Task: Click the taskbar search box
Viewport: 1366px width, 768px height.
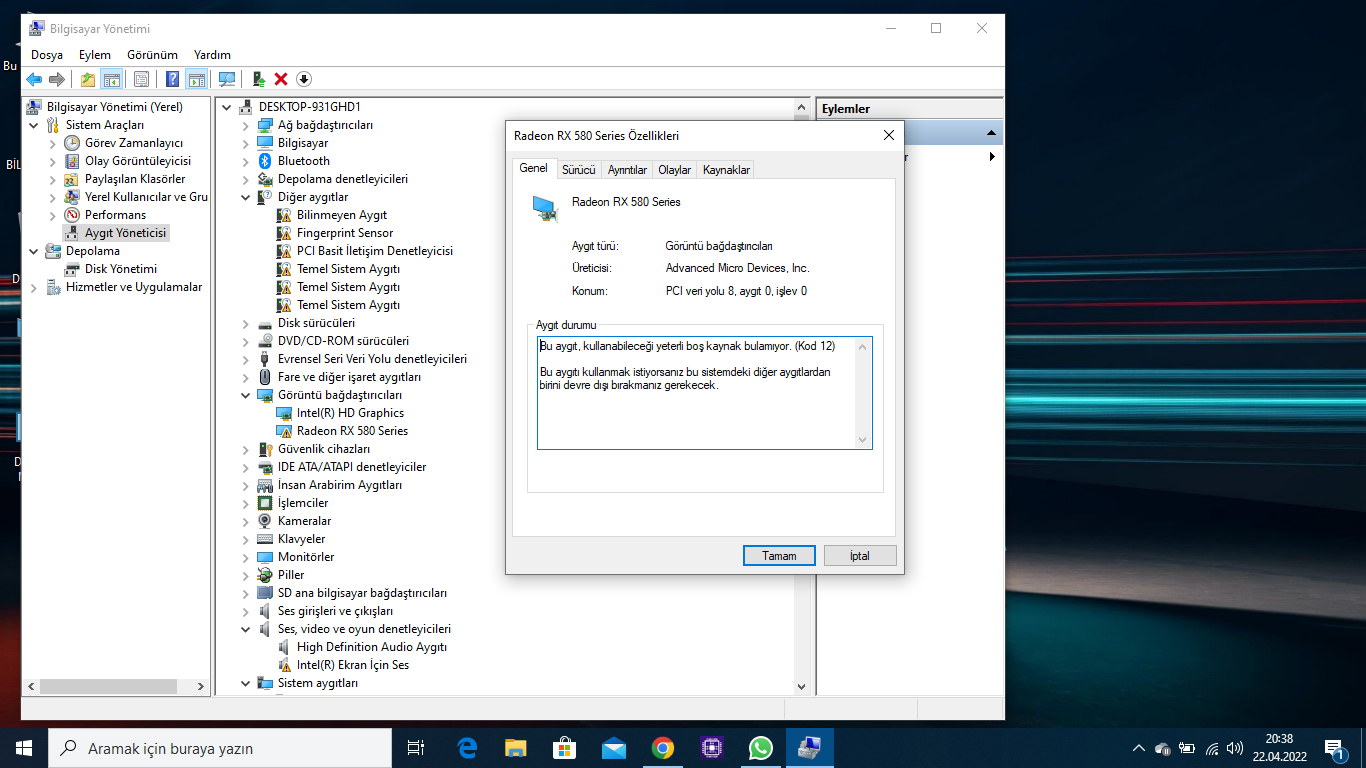Action: coord(220,748)
